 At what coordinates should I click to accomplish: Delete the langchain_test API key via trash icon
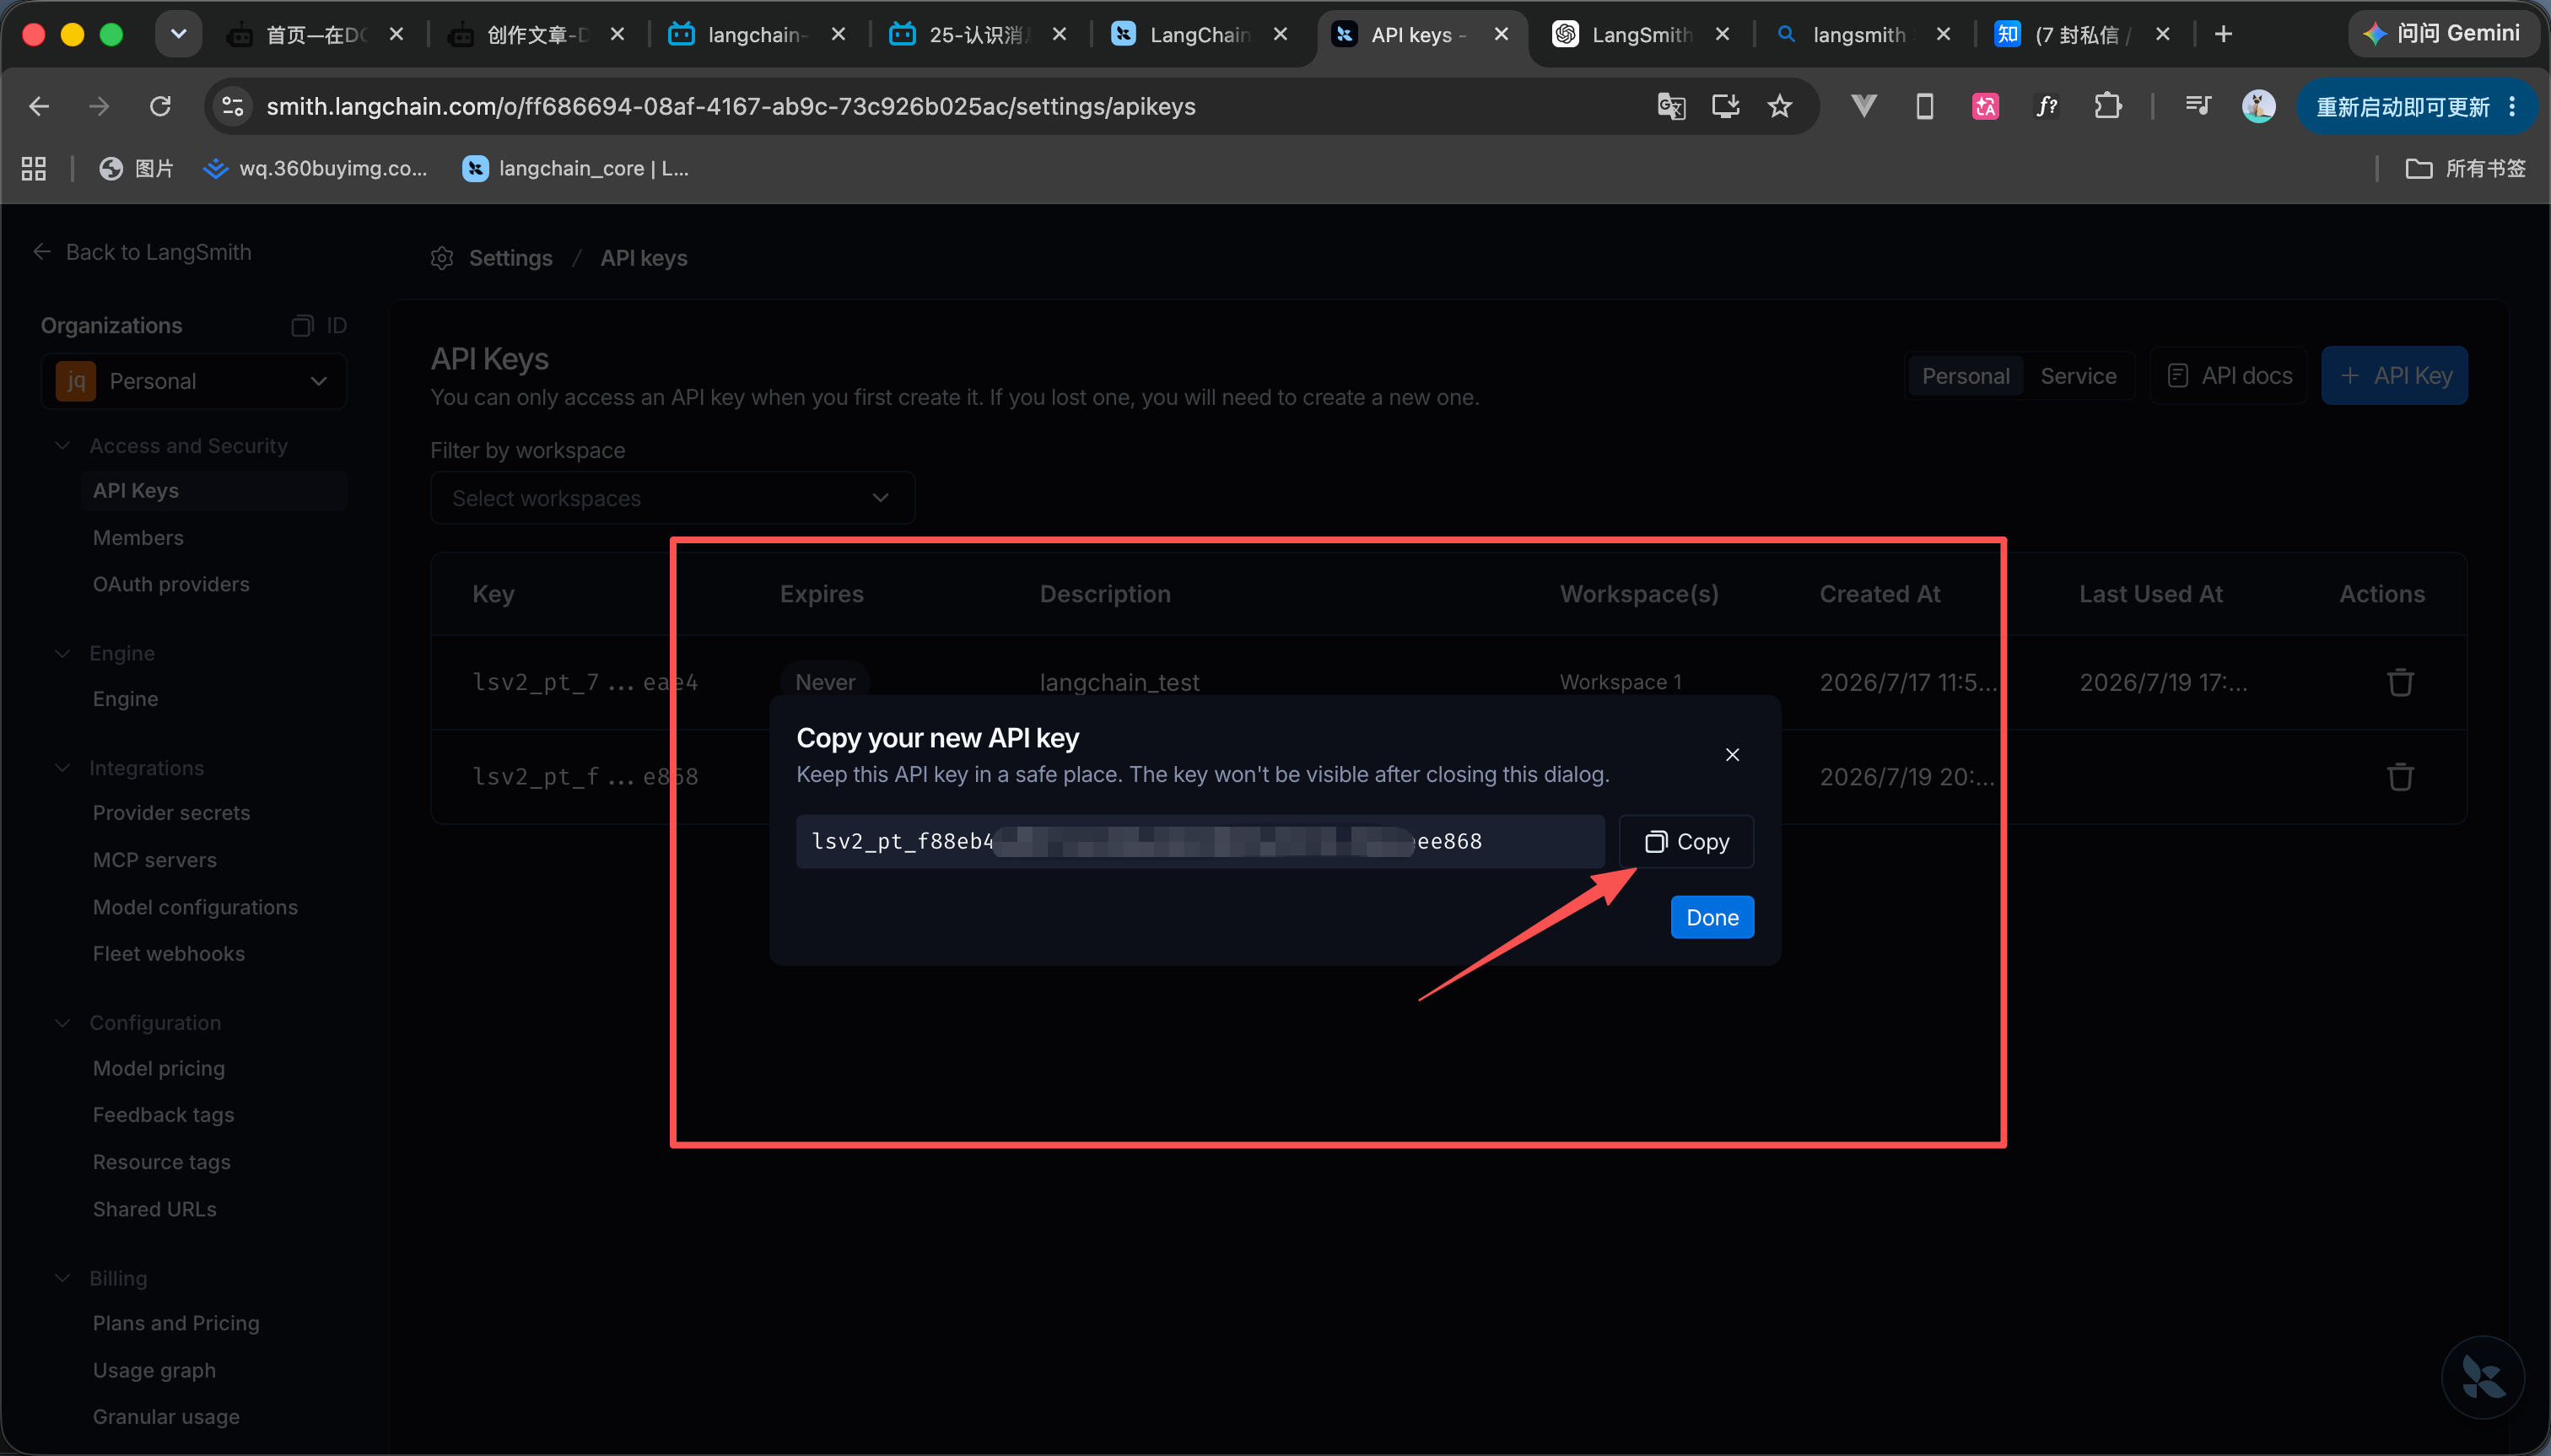(2400, 682)
